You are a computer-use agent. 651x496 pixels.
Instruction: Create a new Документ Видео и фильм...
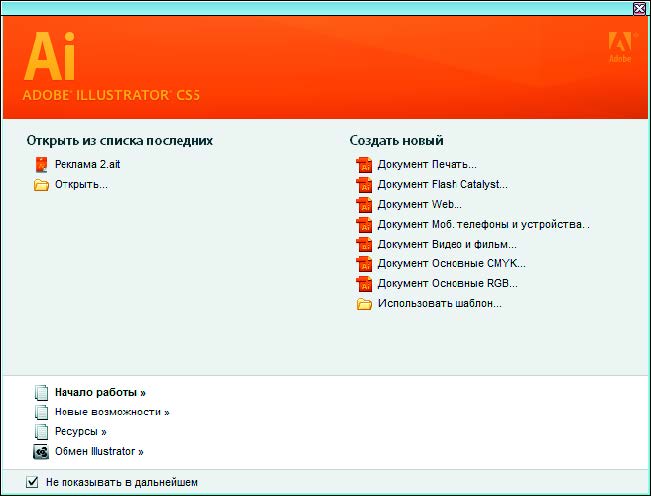point(447,244)
